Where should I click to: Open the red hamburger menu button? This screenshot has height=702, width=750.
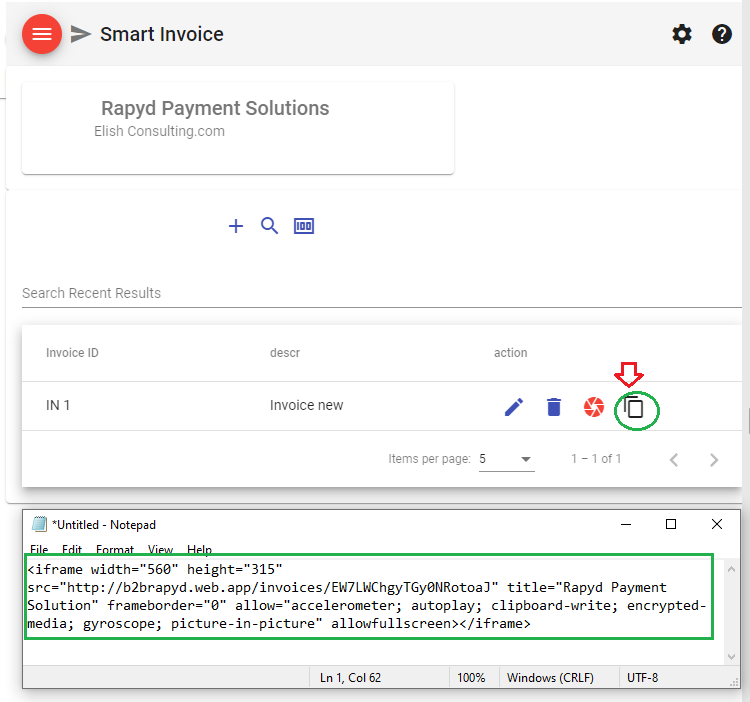[x=42, y=34]
